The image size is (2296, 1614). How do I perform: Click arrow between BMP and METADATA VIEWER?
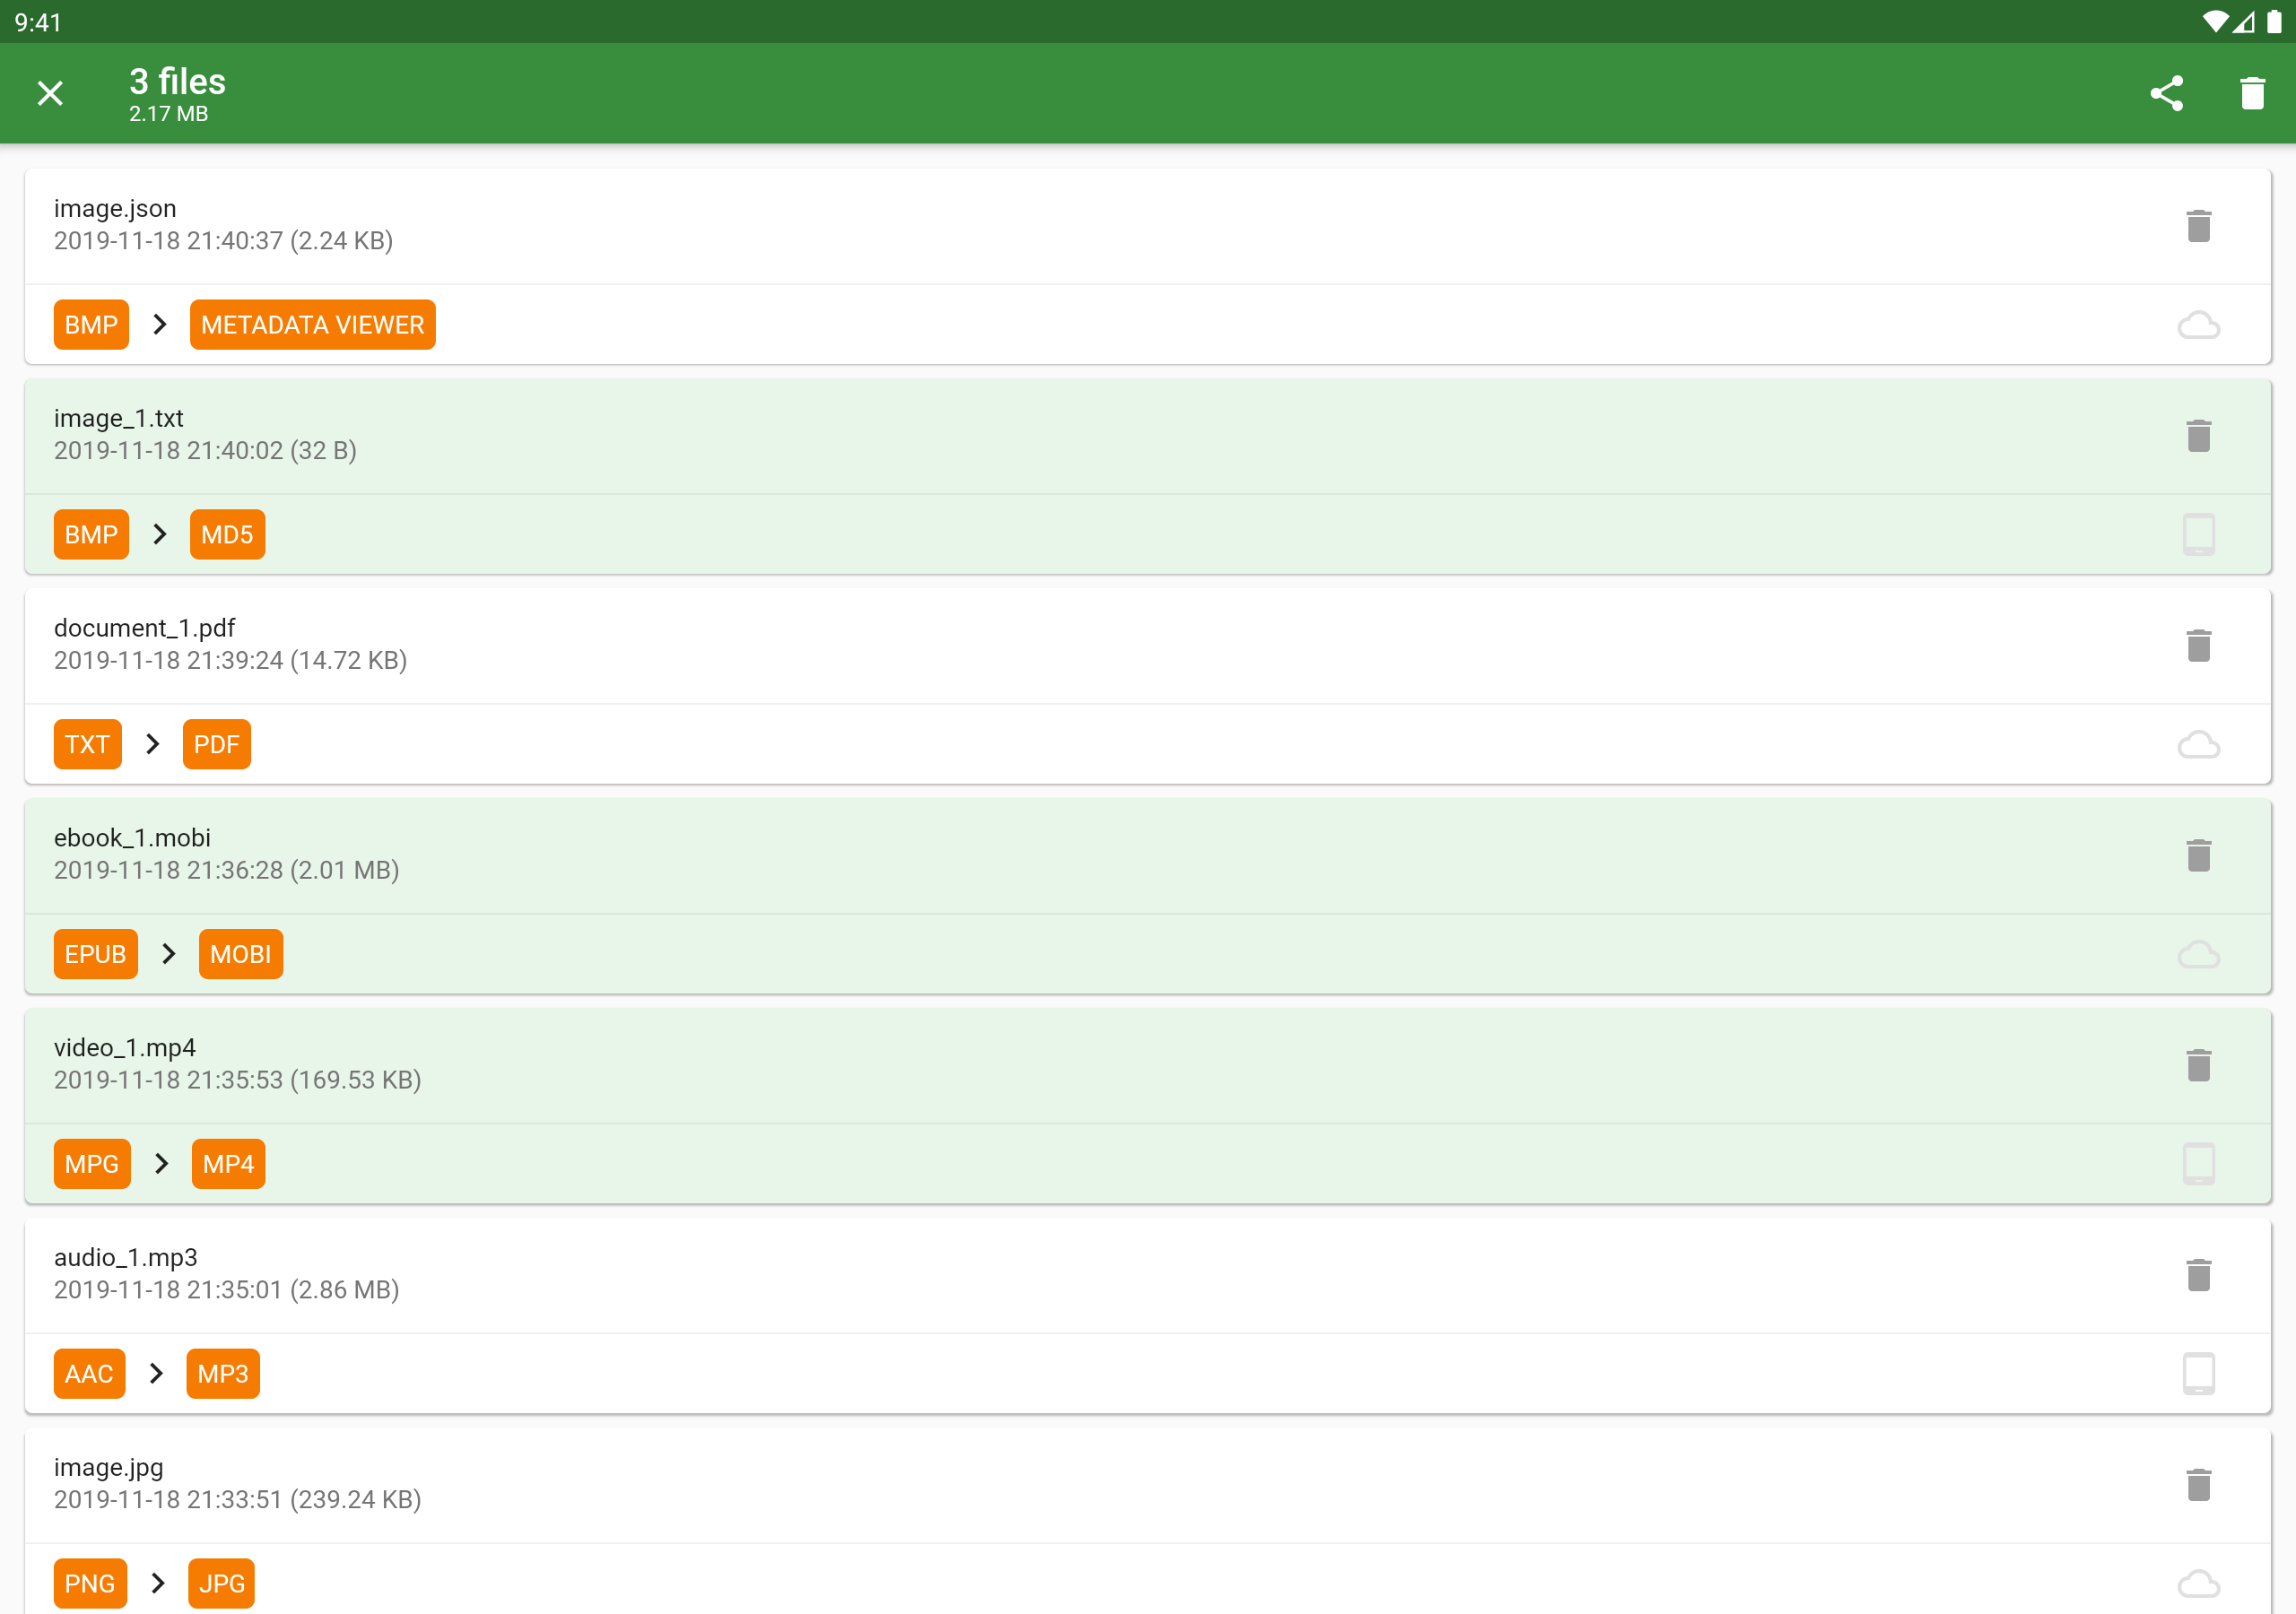click(x=159, y=325)
